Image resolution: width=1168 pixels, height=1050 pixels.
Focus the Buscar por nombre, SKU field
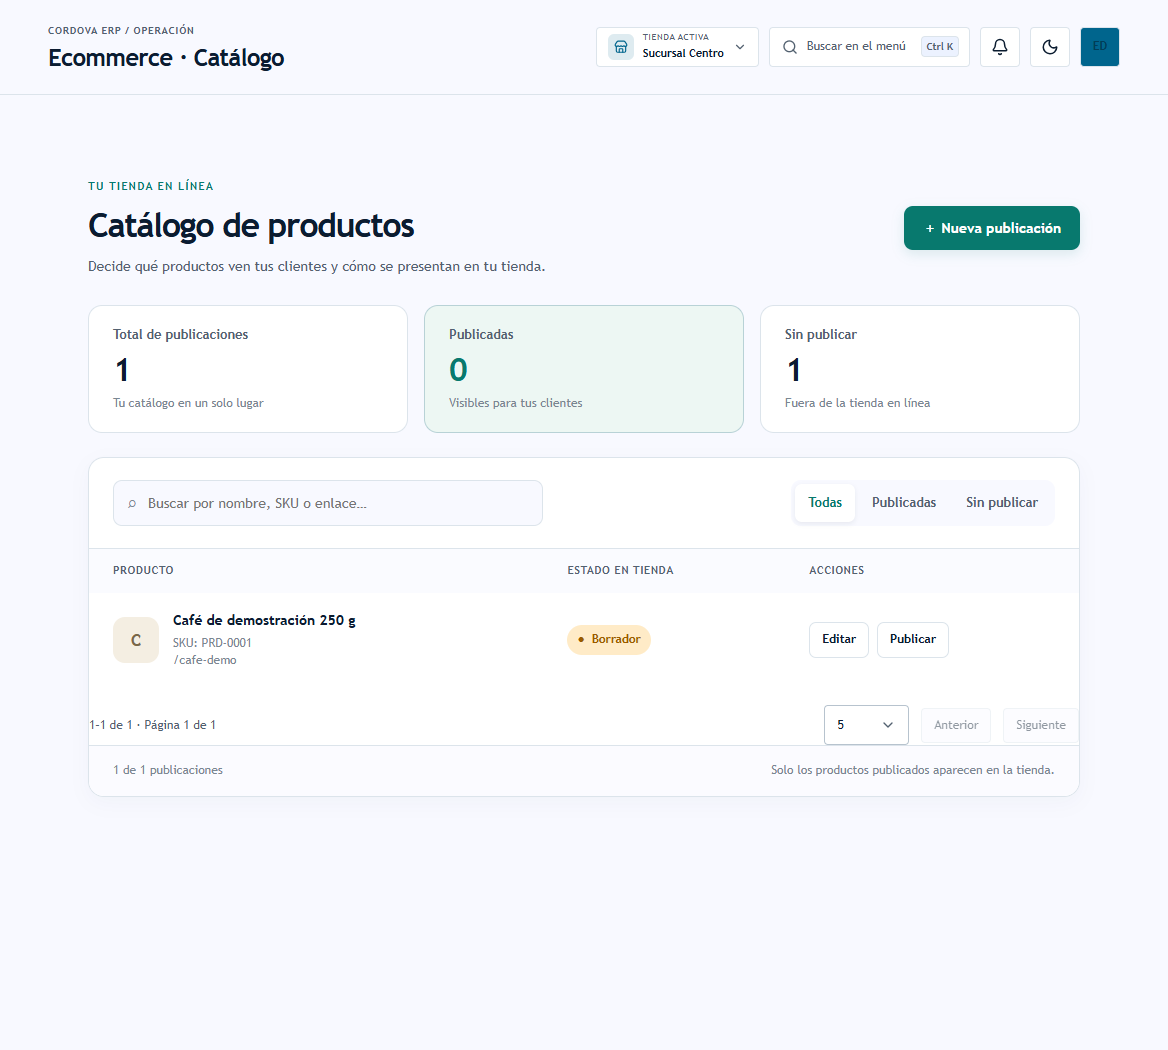click(328, 503)
